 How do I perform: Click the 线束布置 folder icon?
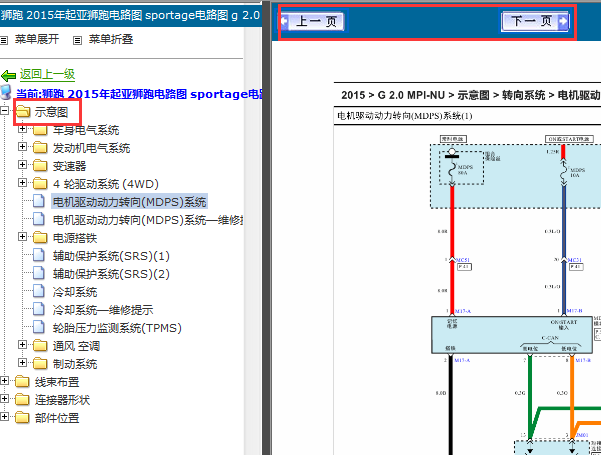(x=22, y=381)
